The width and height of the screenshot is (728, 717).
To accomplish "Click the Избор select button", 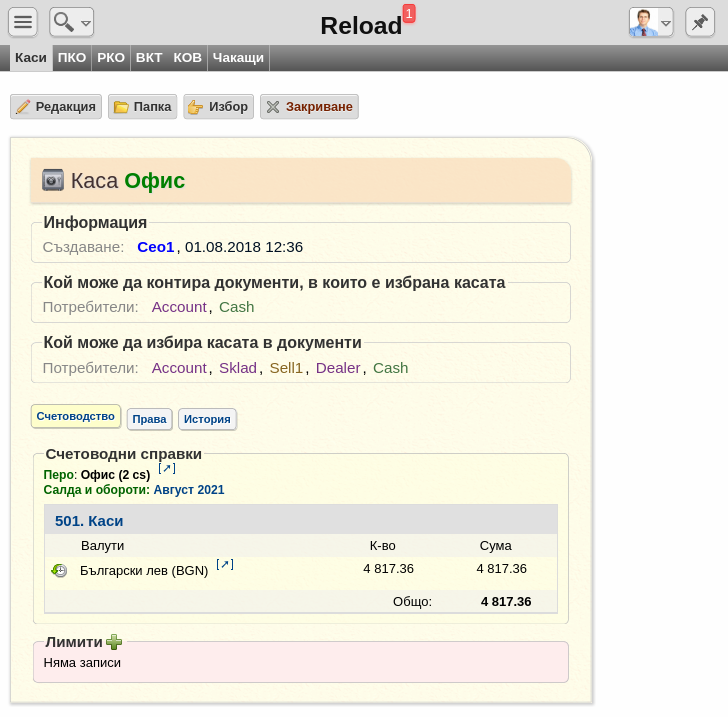I will [218, 107].
